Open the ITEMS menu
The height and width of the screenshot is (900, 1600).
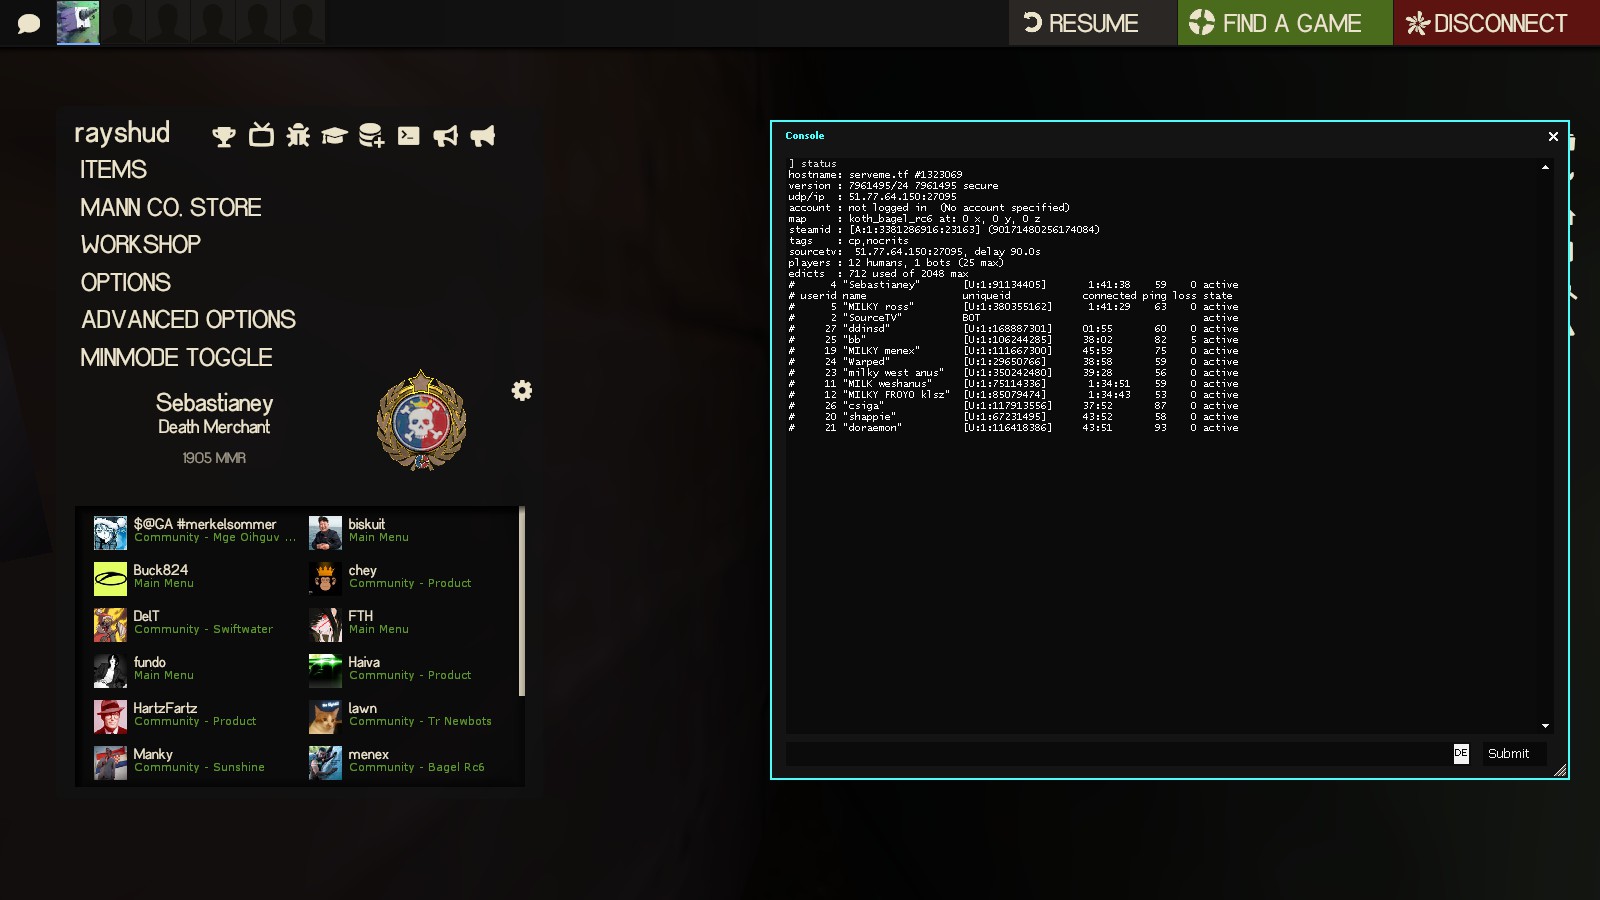pyautogui.click(x=113, y=170)
